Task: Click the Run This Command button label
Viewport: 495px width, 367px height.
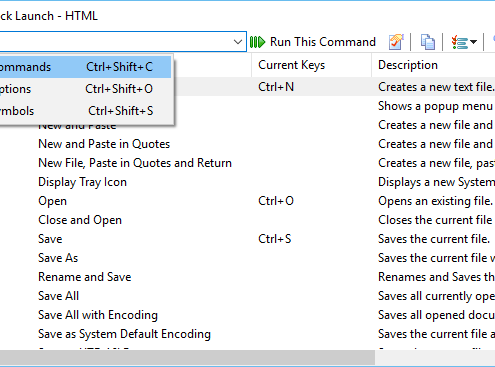Action: point(323,42)
